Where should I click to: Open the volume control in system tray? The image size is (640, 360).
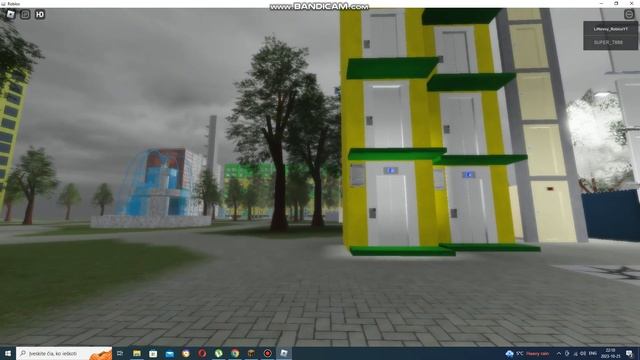coord(583,353)
